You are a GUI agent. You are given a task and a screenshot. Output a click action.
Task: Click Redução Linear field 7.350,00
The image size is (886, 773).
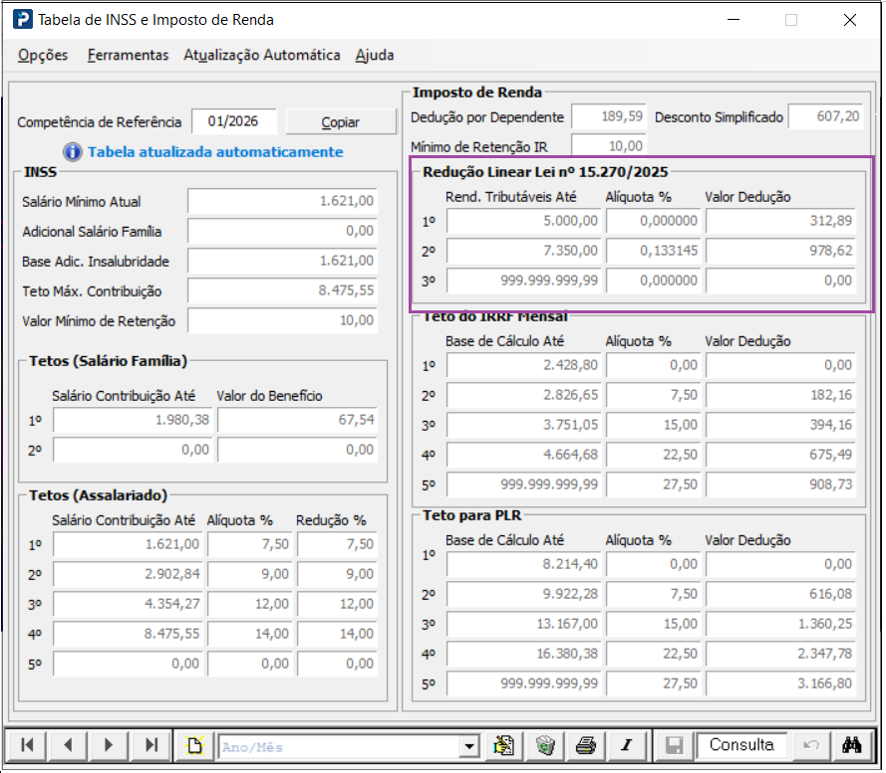click(x=524, y=251)
